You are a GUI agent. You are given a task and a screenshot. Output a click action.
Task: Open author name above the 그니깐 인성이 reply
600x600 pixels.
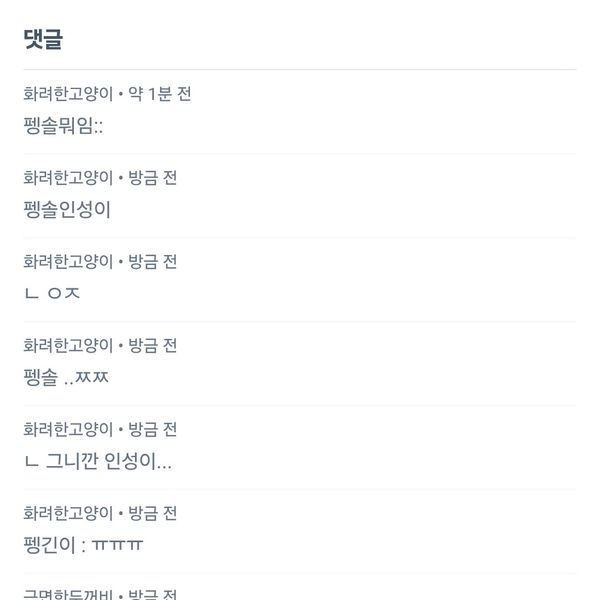pyautogui.click(x=68, y=430)
